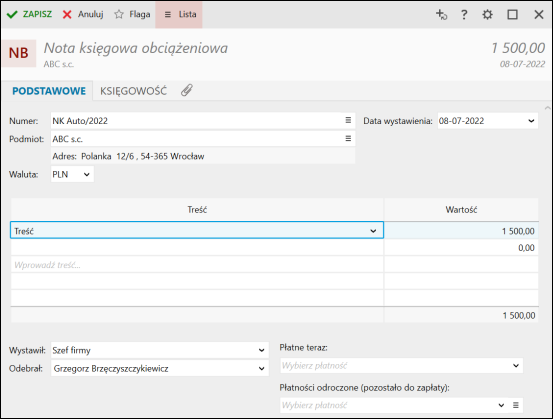Click the list icon beside Płatności odroczone
Image resolution: width=553 pixels, height=419 pixels.
click(516, 405)
